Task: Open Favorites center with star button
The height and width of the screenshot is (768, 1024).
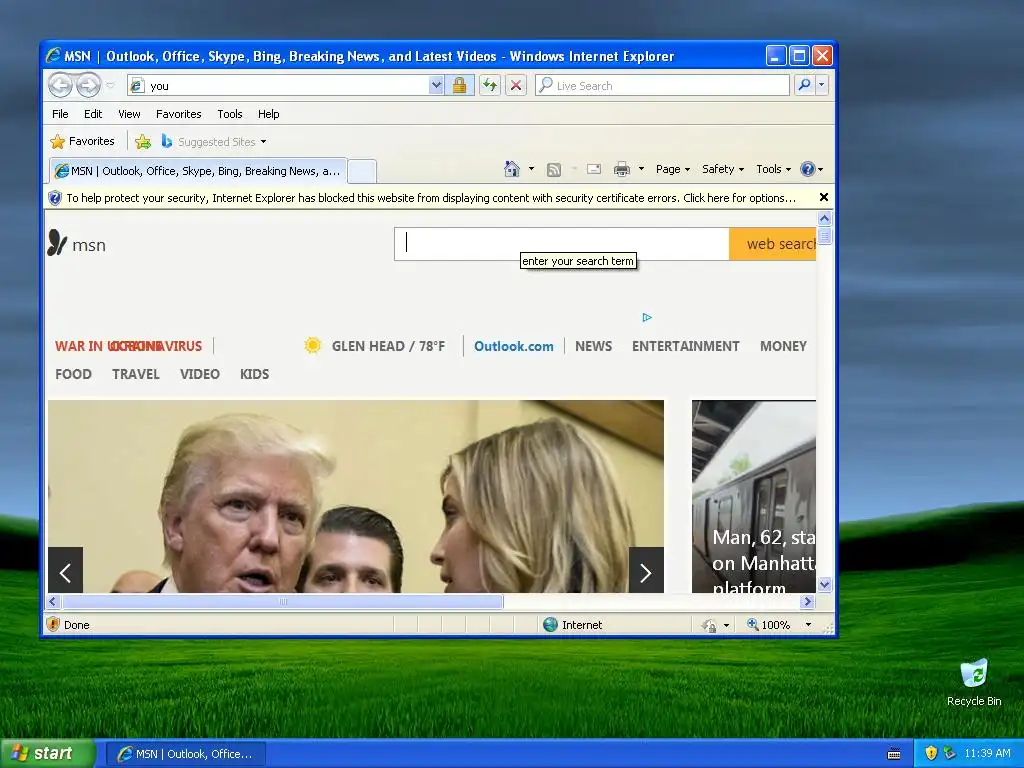Action: (82, 141)
